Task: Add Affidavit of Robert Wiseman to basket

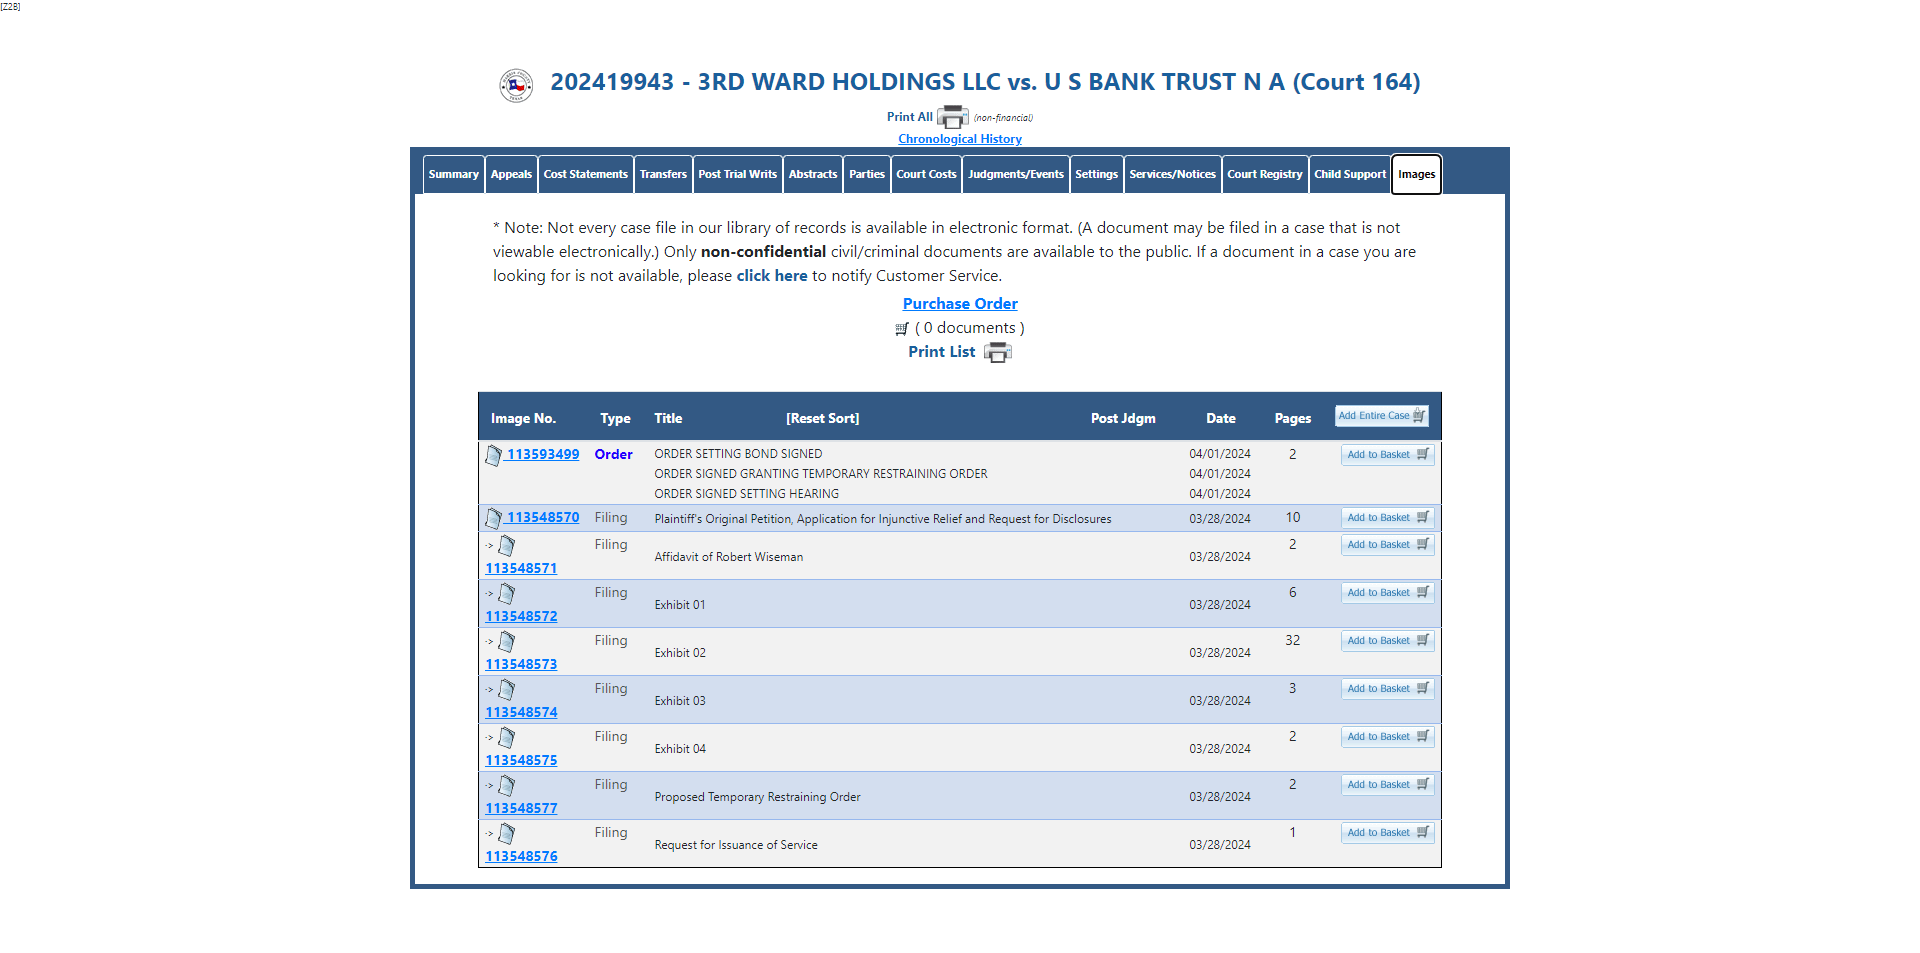Action: 1388,545
